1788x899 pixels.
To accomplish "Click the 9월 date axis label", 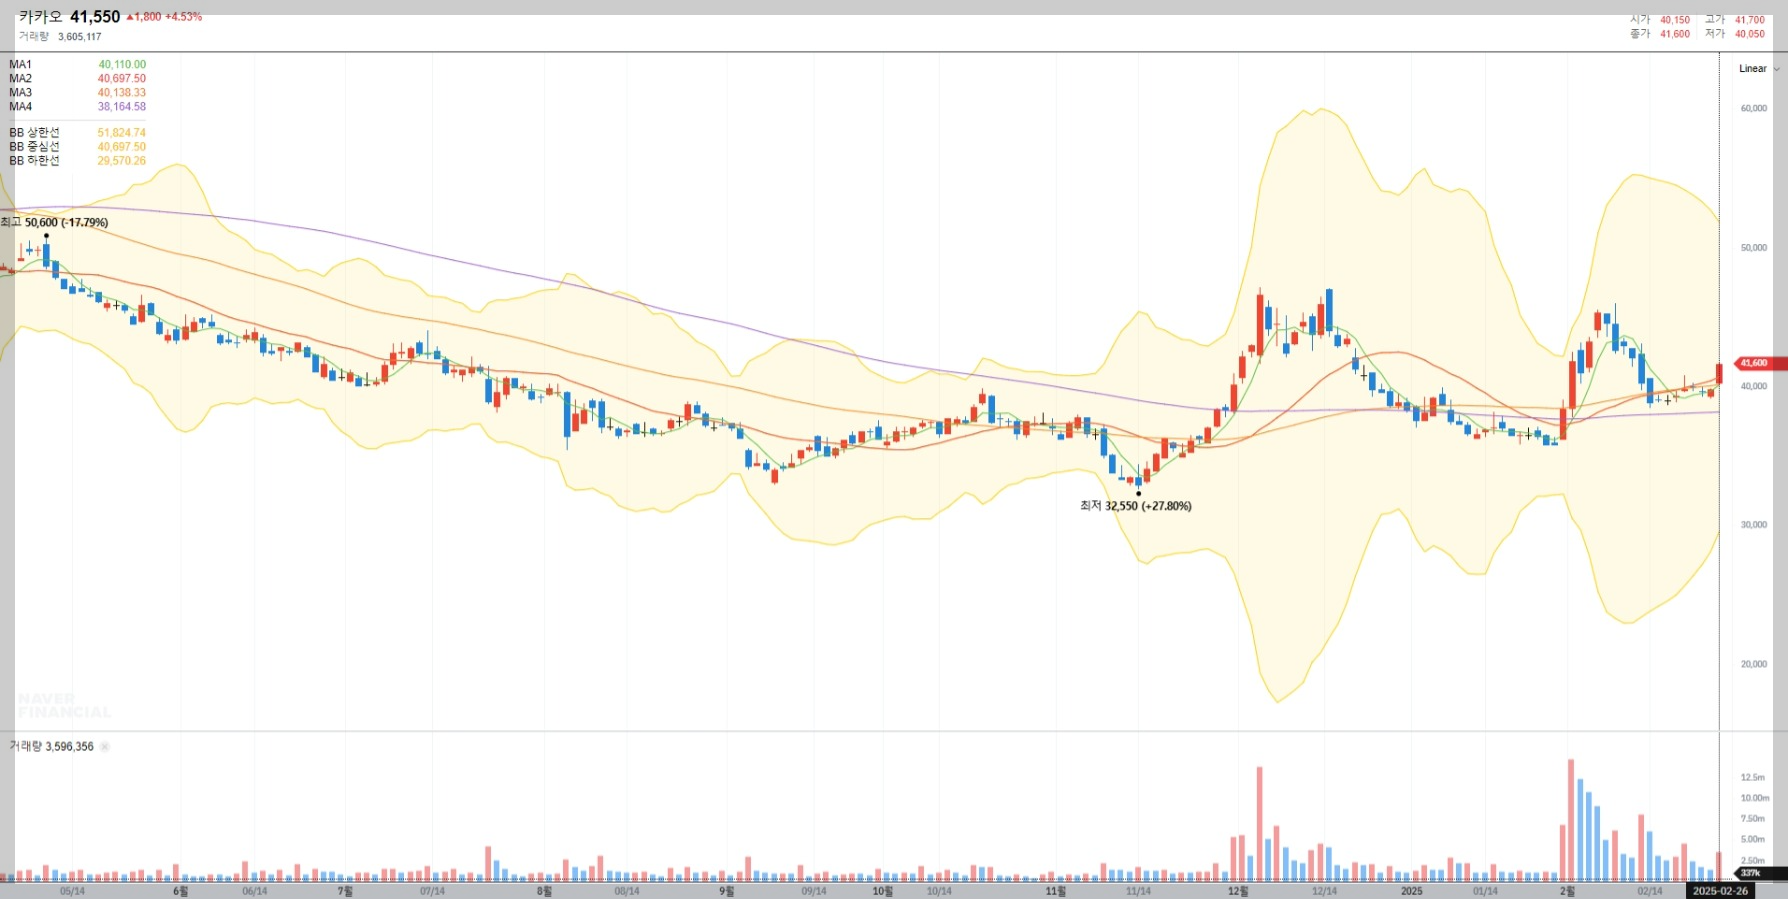I will pos(727,891).
